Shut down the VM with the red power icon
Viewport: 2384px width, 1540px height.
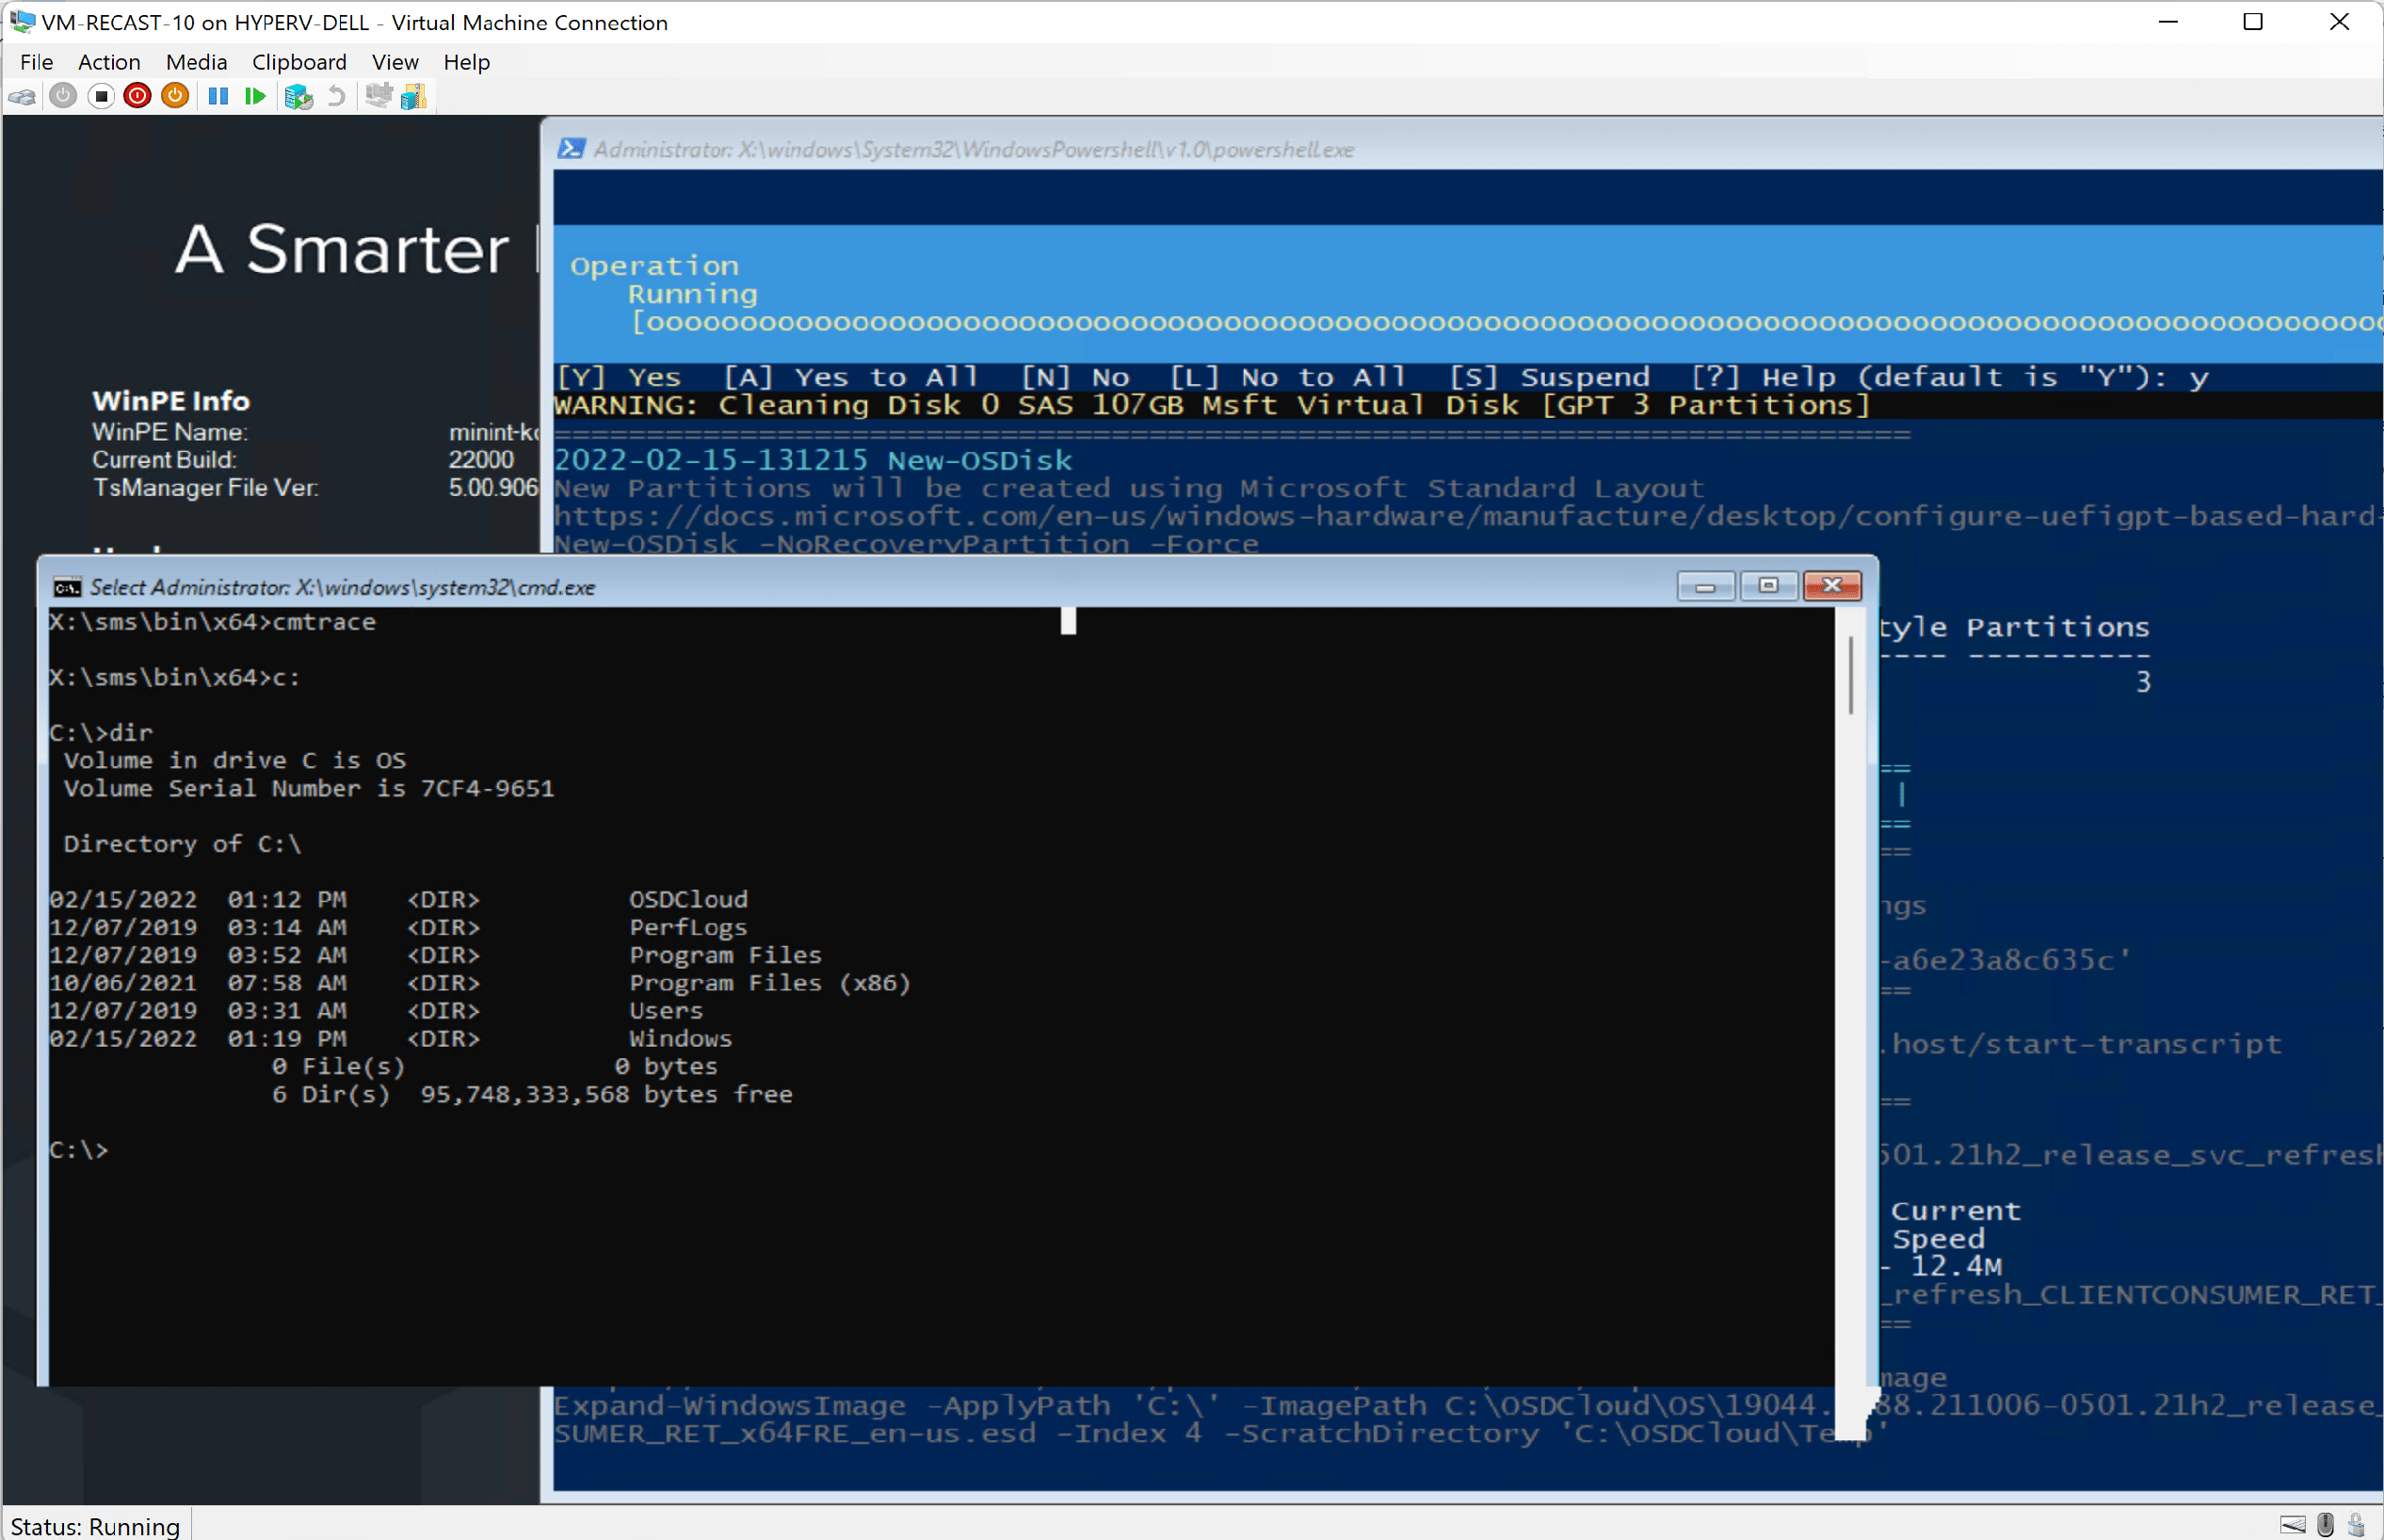[x=137, y=96]
